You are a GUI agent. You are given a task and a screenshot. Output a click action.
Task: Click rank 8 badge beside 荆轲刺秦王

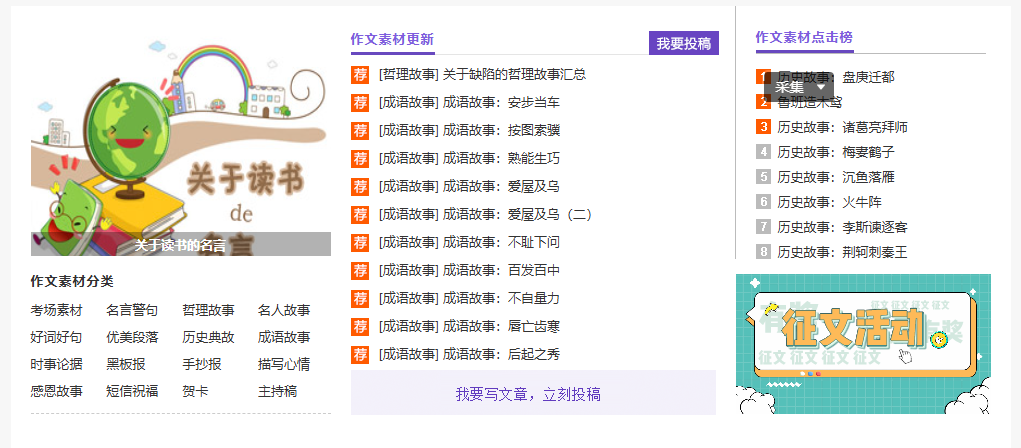click(x=763, y=252)
